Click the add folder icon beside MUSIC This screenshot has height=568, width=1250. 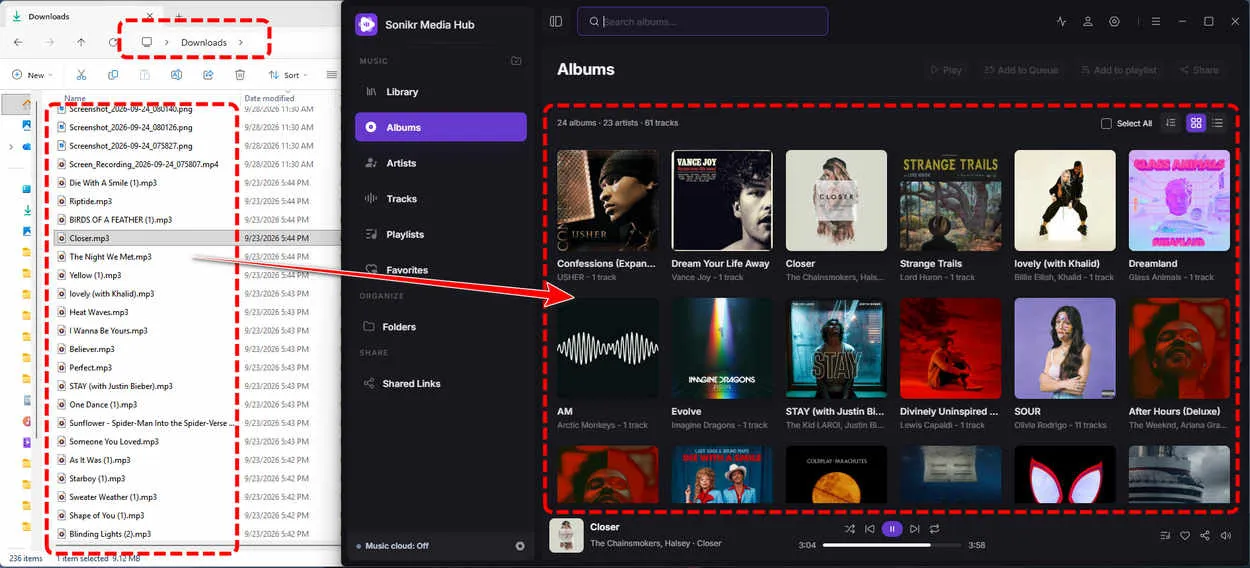coord(516,61)
